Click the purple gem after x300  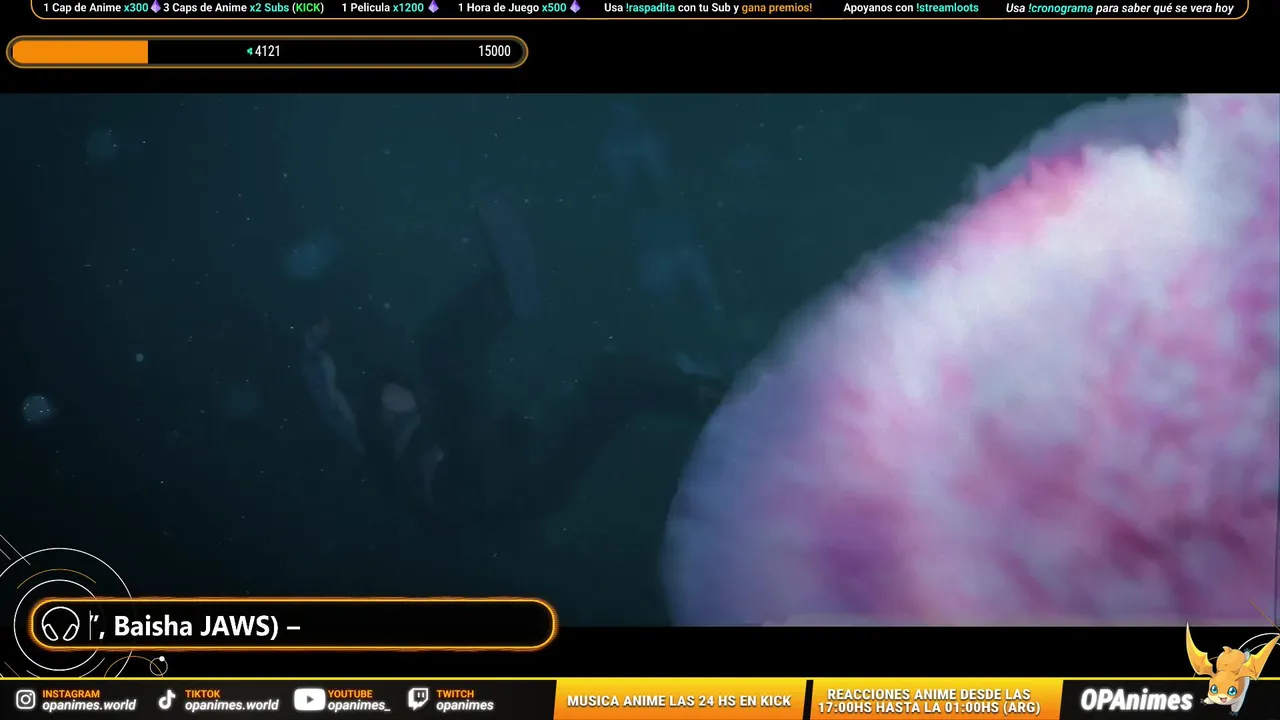(156, 7)
